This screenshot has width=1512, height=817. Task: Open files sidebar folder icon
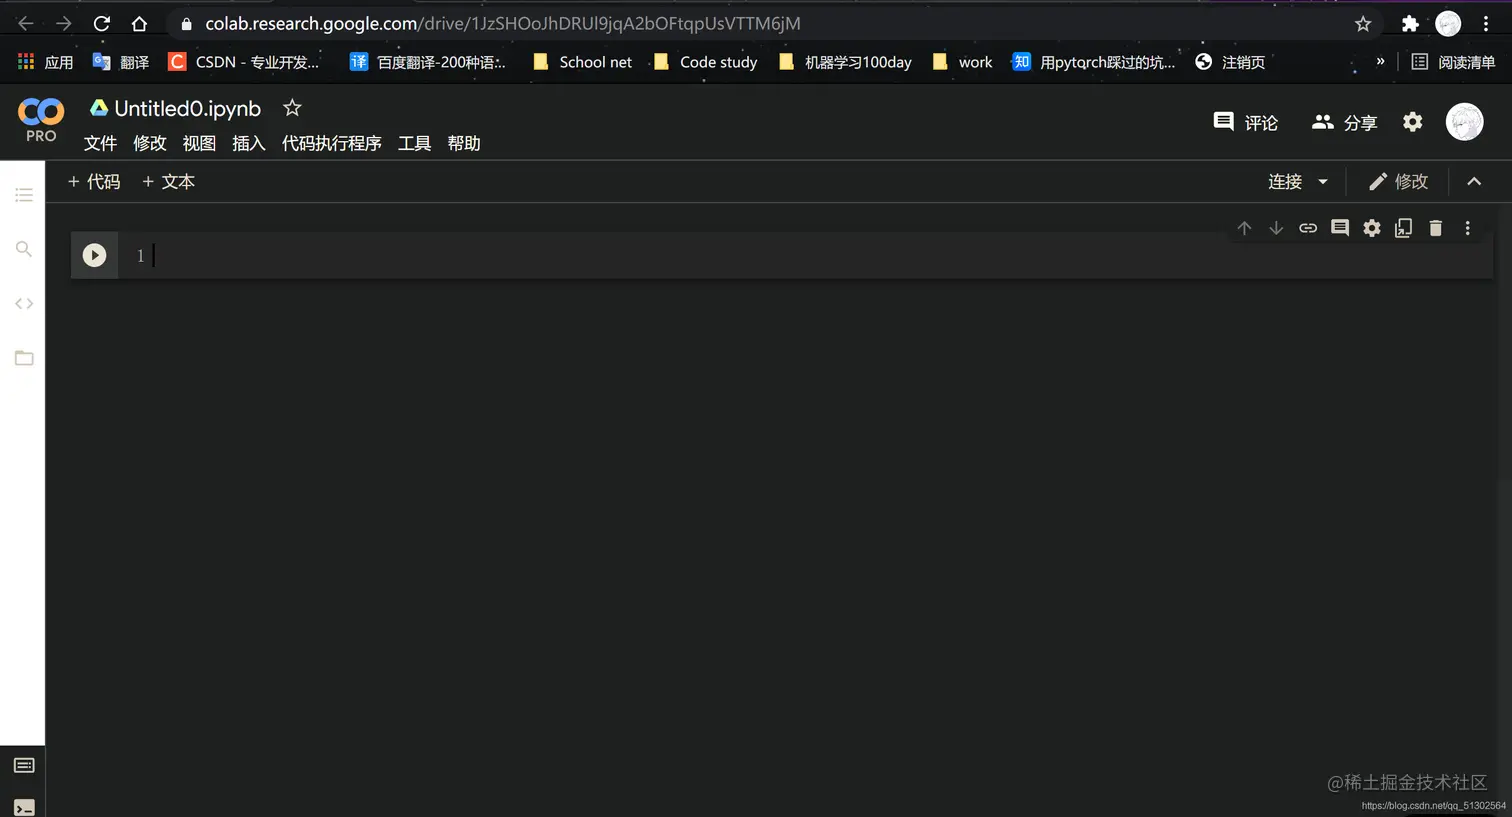(x=24, y=358)
